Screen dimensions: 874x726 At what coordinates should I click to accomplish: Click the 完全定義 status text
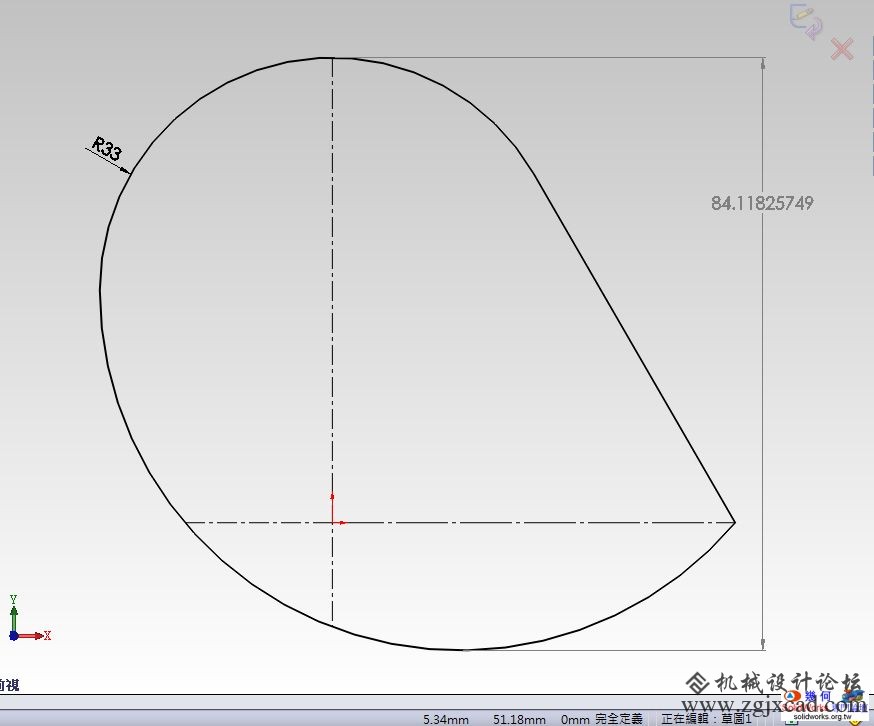(x=619, y=719)
